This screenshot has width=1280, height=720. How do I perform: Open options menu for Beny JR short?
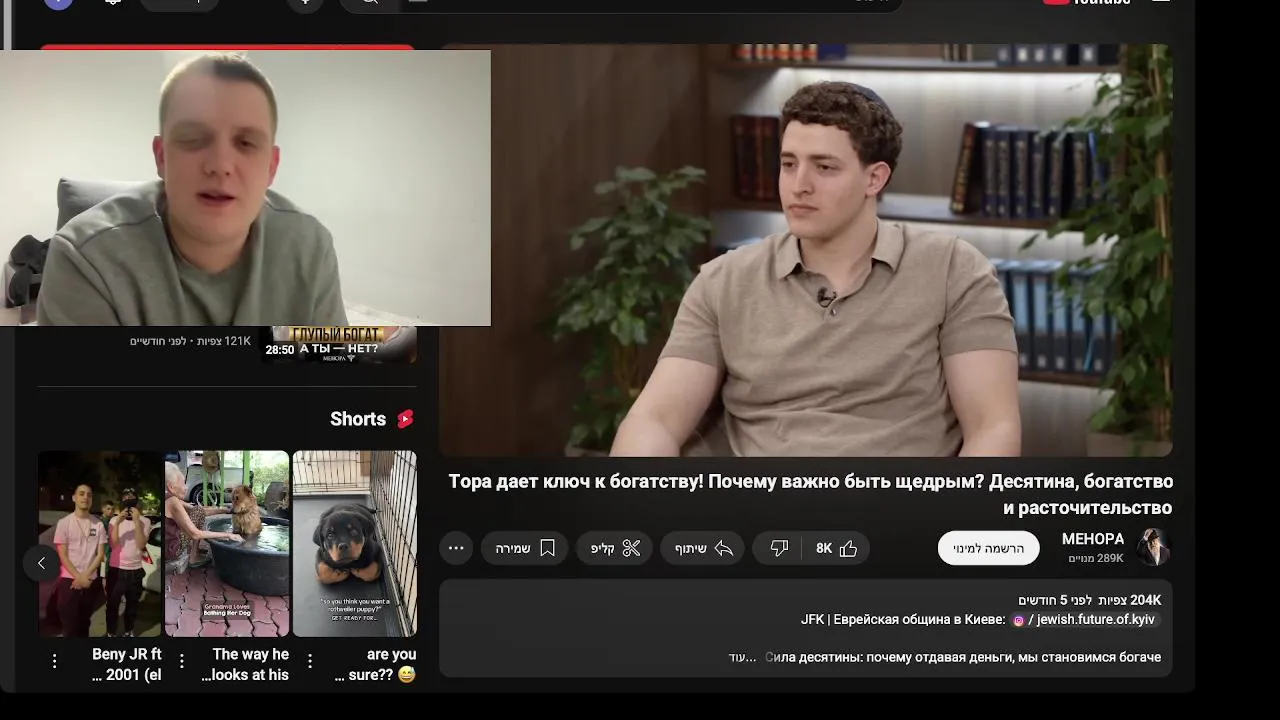pos(54,661)
